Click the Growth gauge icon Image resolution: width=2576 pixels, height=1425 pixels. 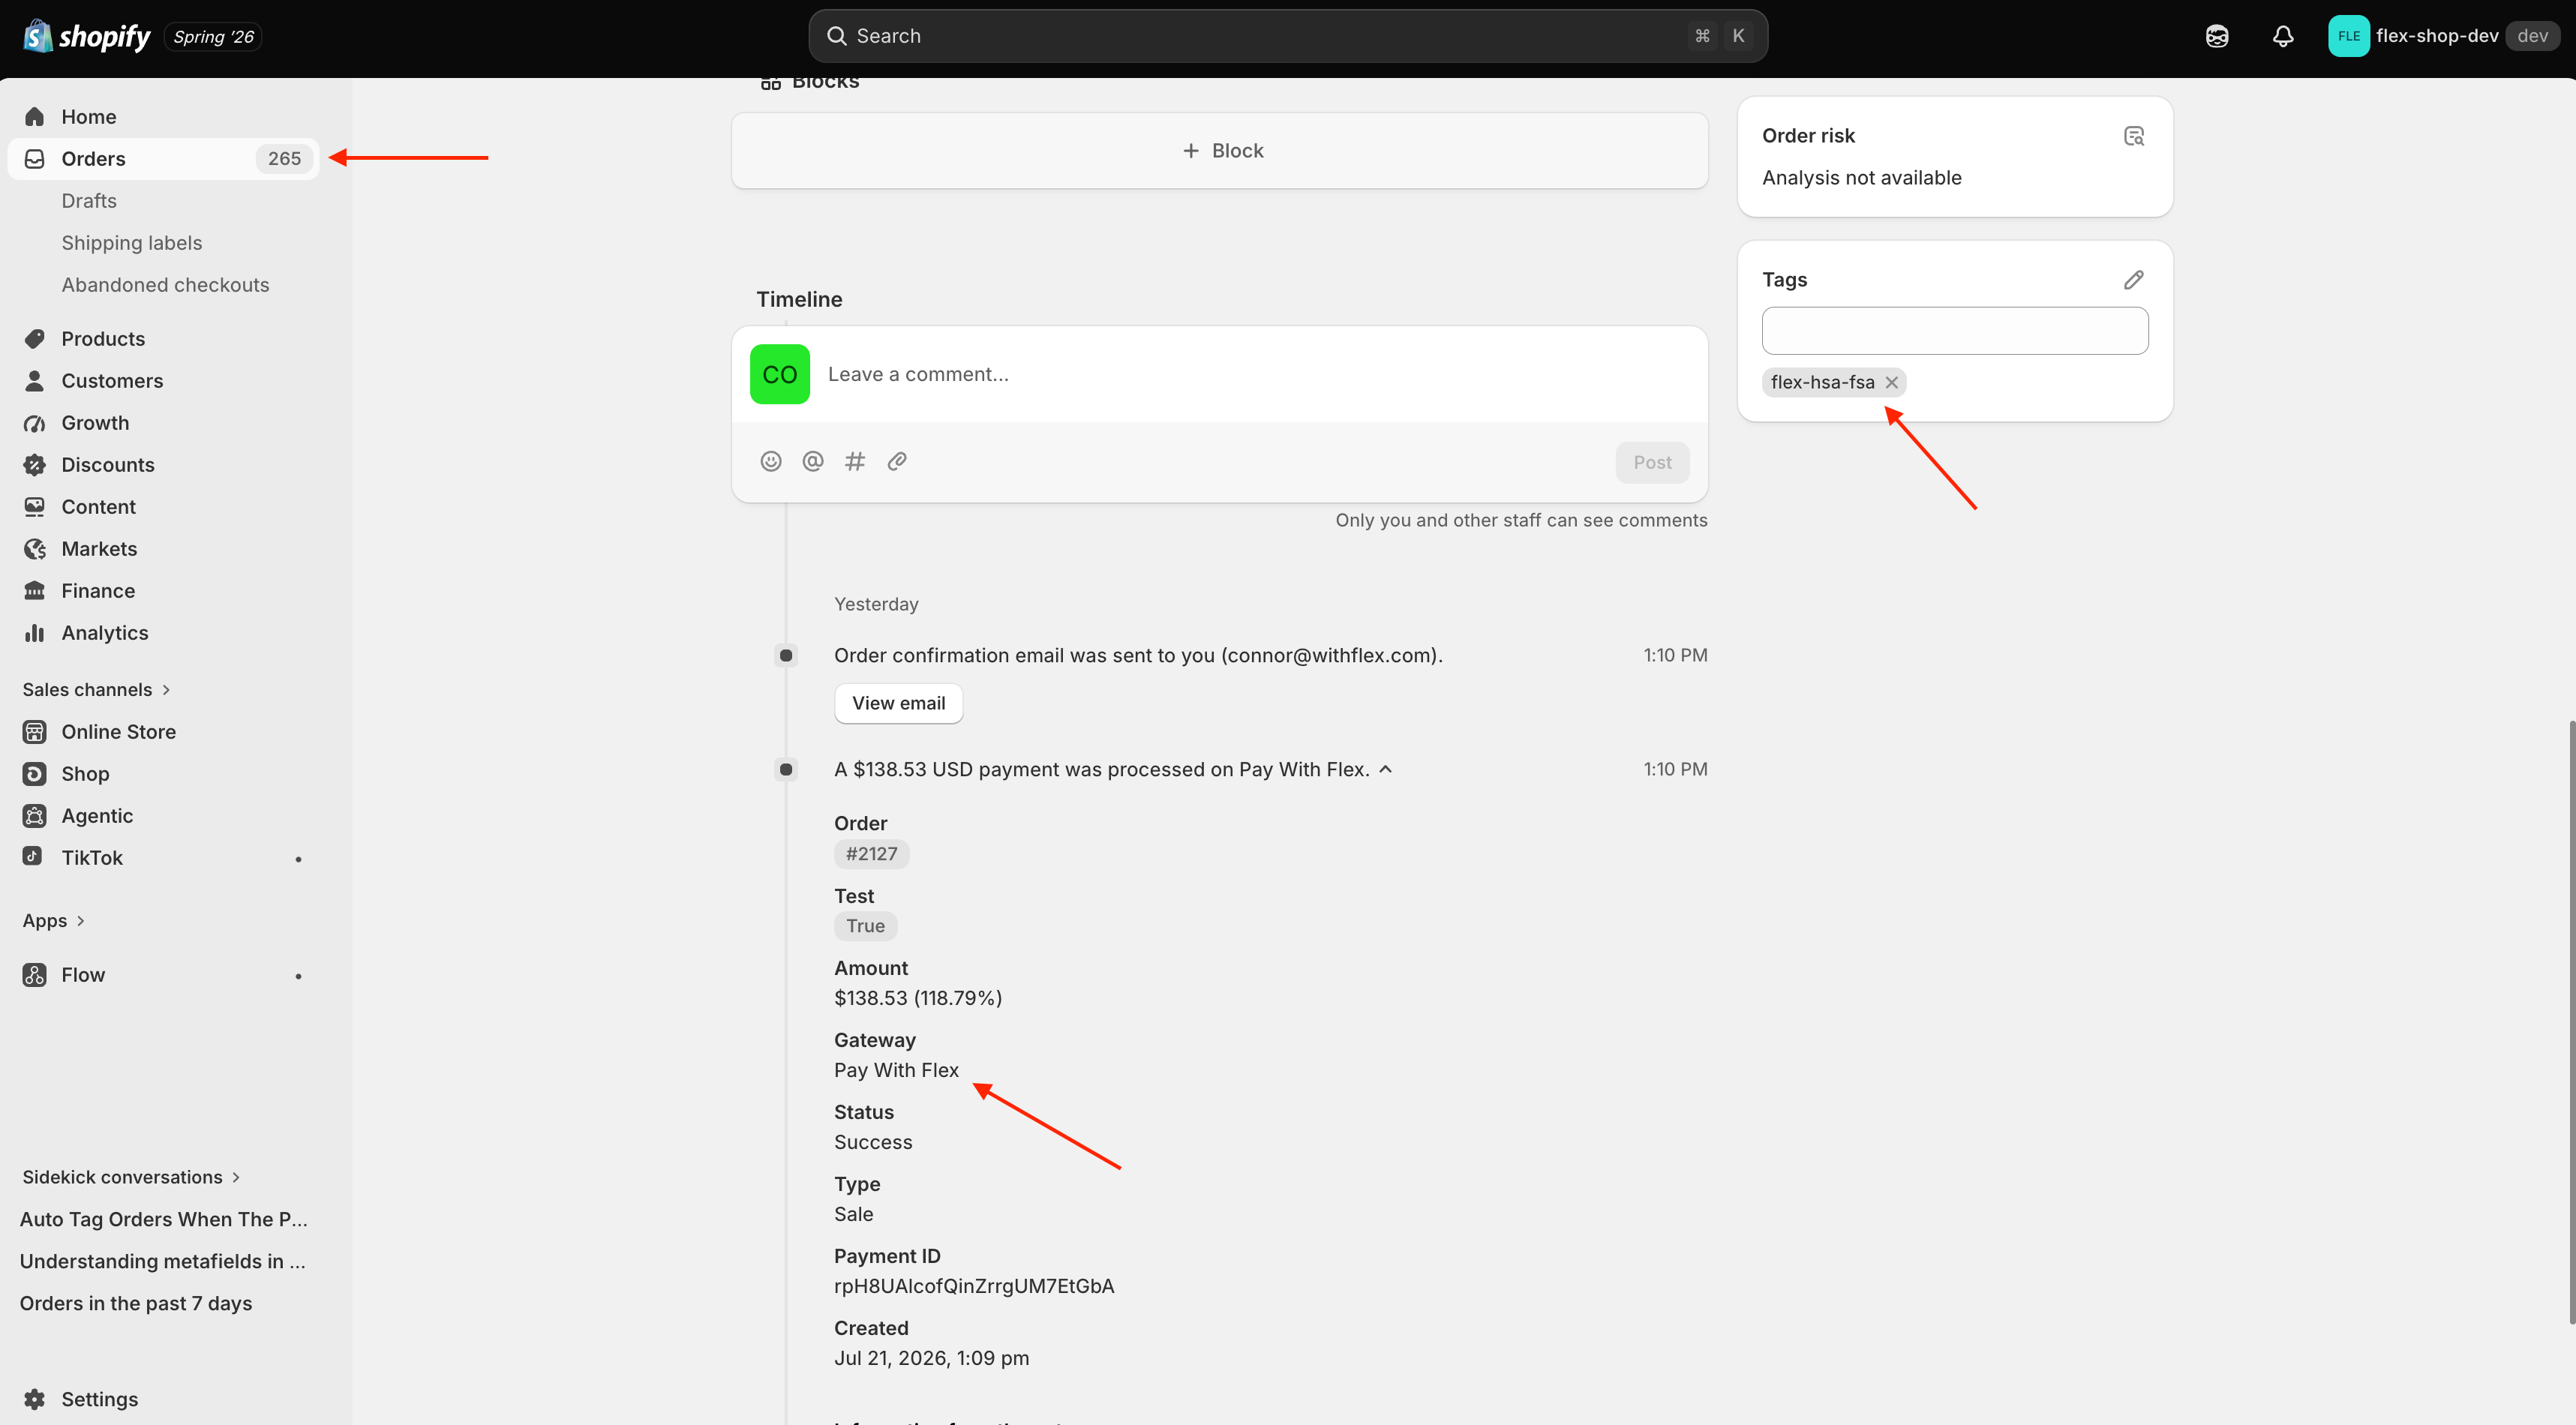[35, 423]
